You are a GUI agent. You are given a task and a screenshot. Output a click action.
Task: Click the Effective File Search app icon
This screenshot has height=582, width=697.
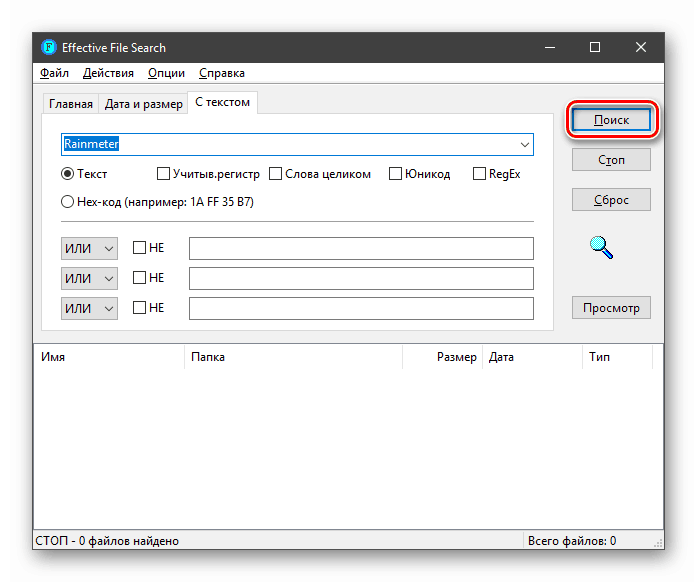pyautogui.click(x=48, y=47)
